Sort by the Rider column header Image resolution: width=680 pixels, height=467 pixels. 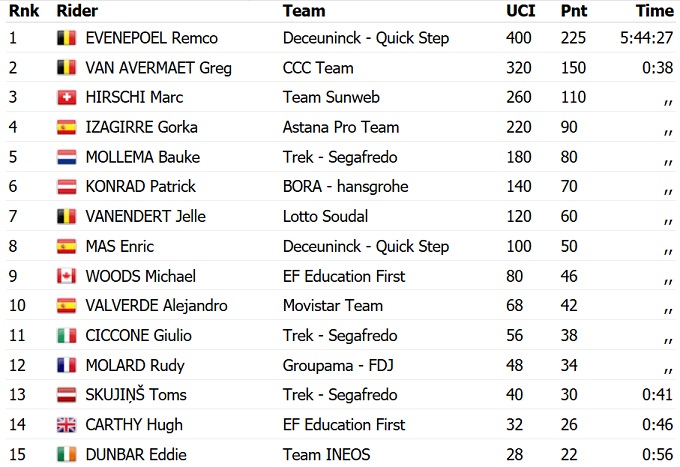77,11
